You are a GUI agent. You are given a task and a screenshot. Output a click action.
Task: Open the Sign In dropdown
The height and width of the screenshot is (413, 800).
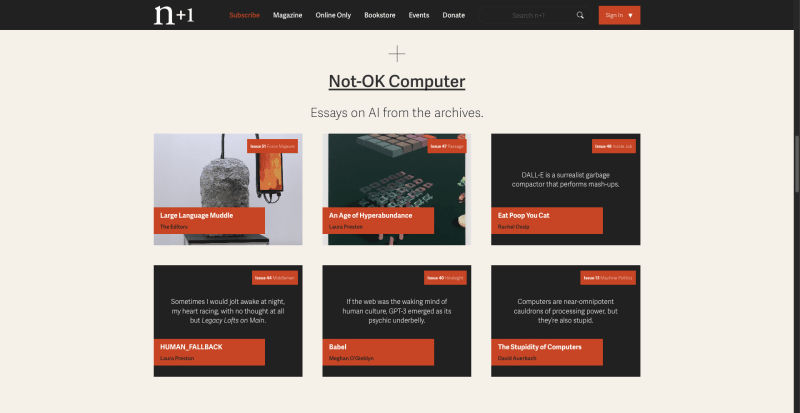pyautogui.click(x=619, y=15)
